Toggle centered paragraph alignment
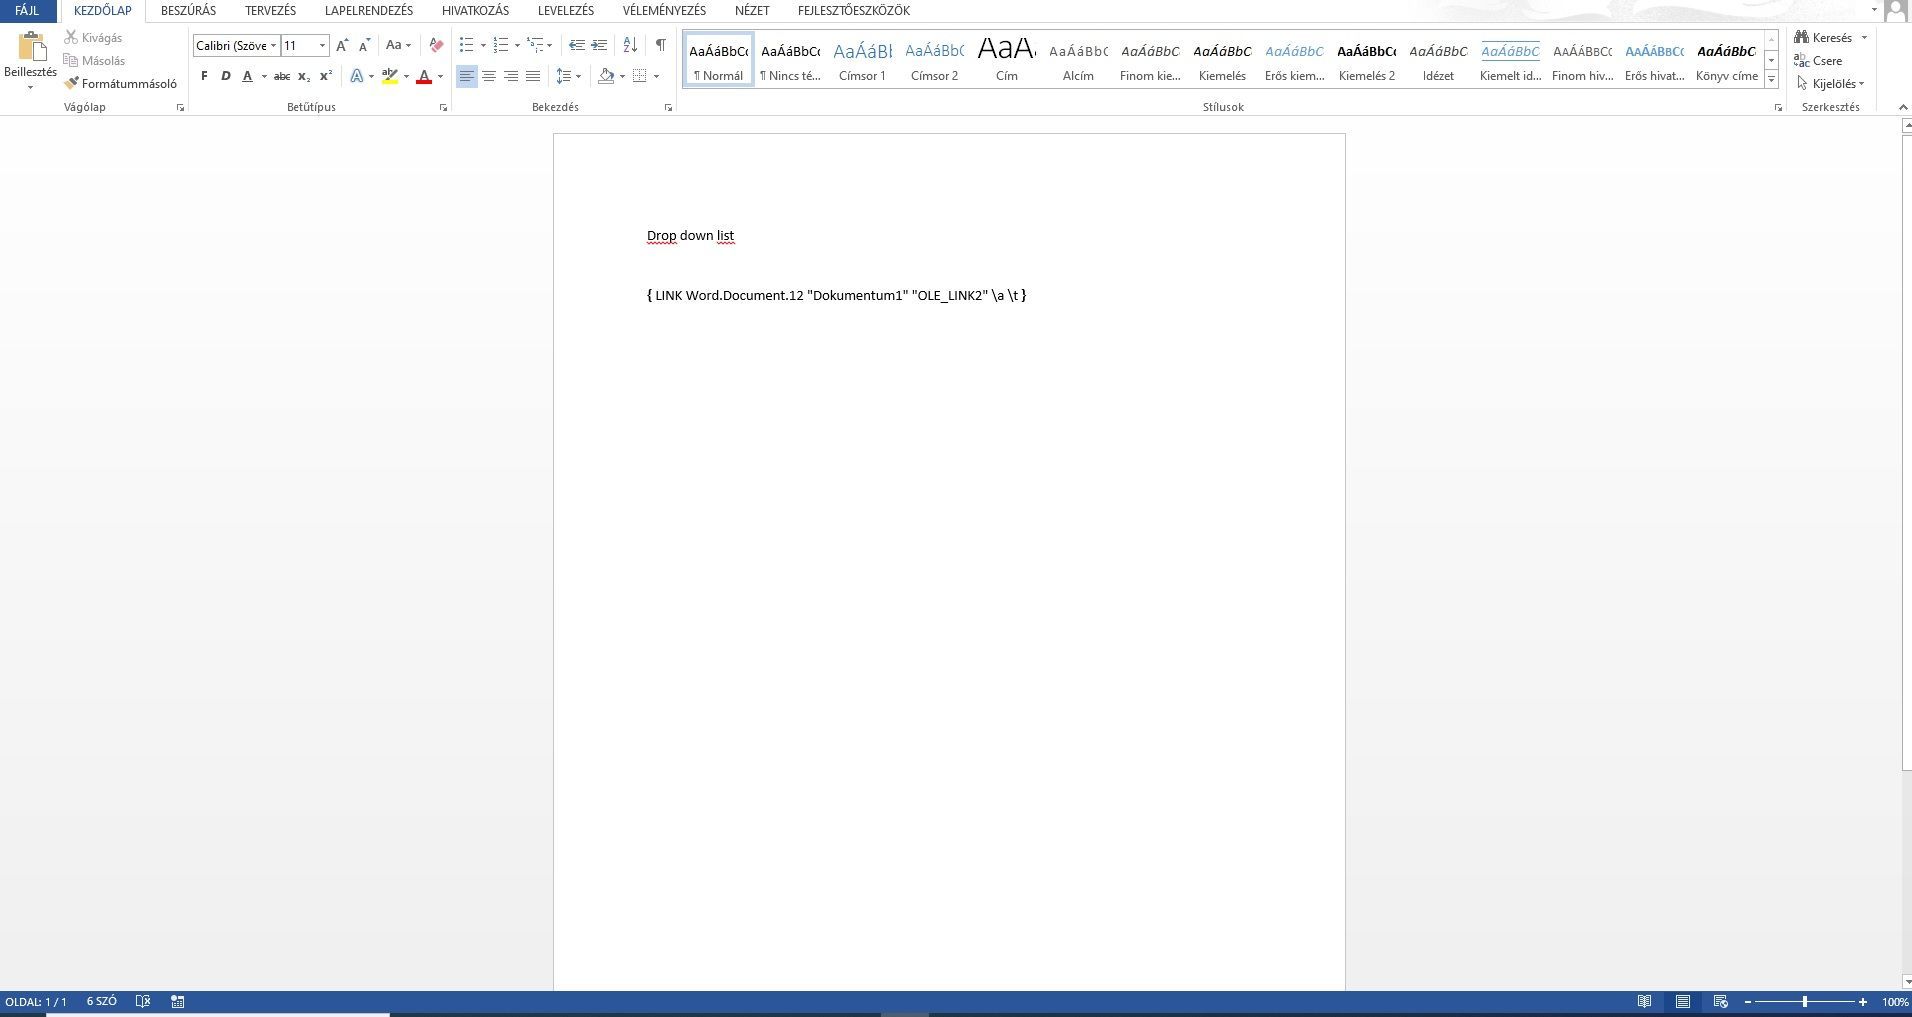 [x=489, y=75]
